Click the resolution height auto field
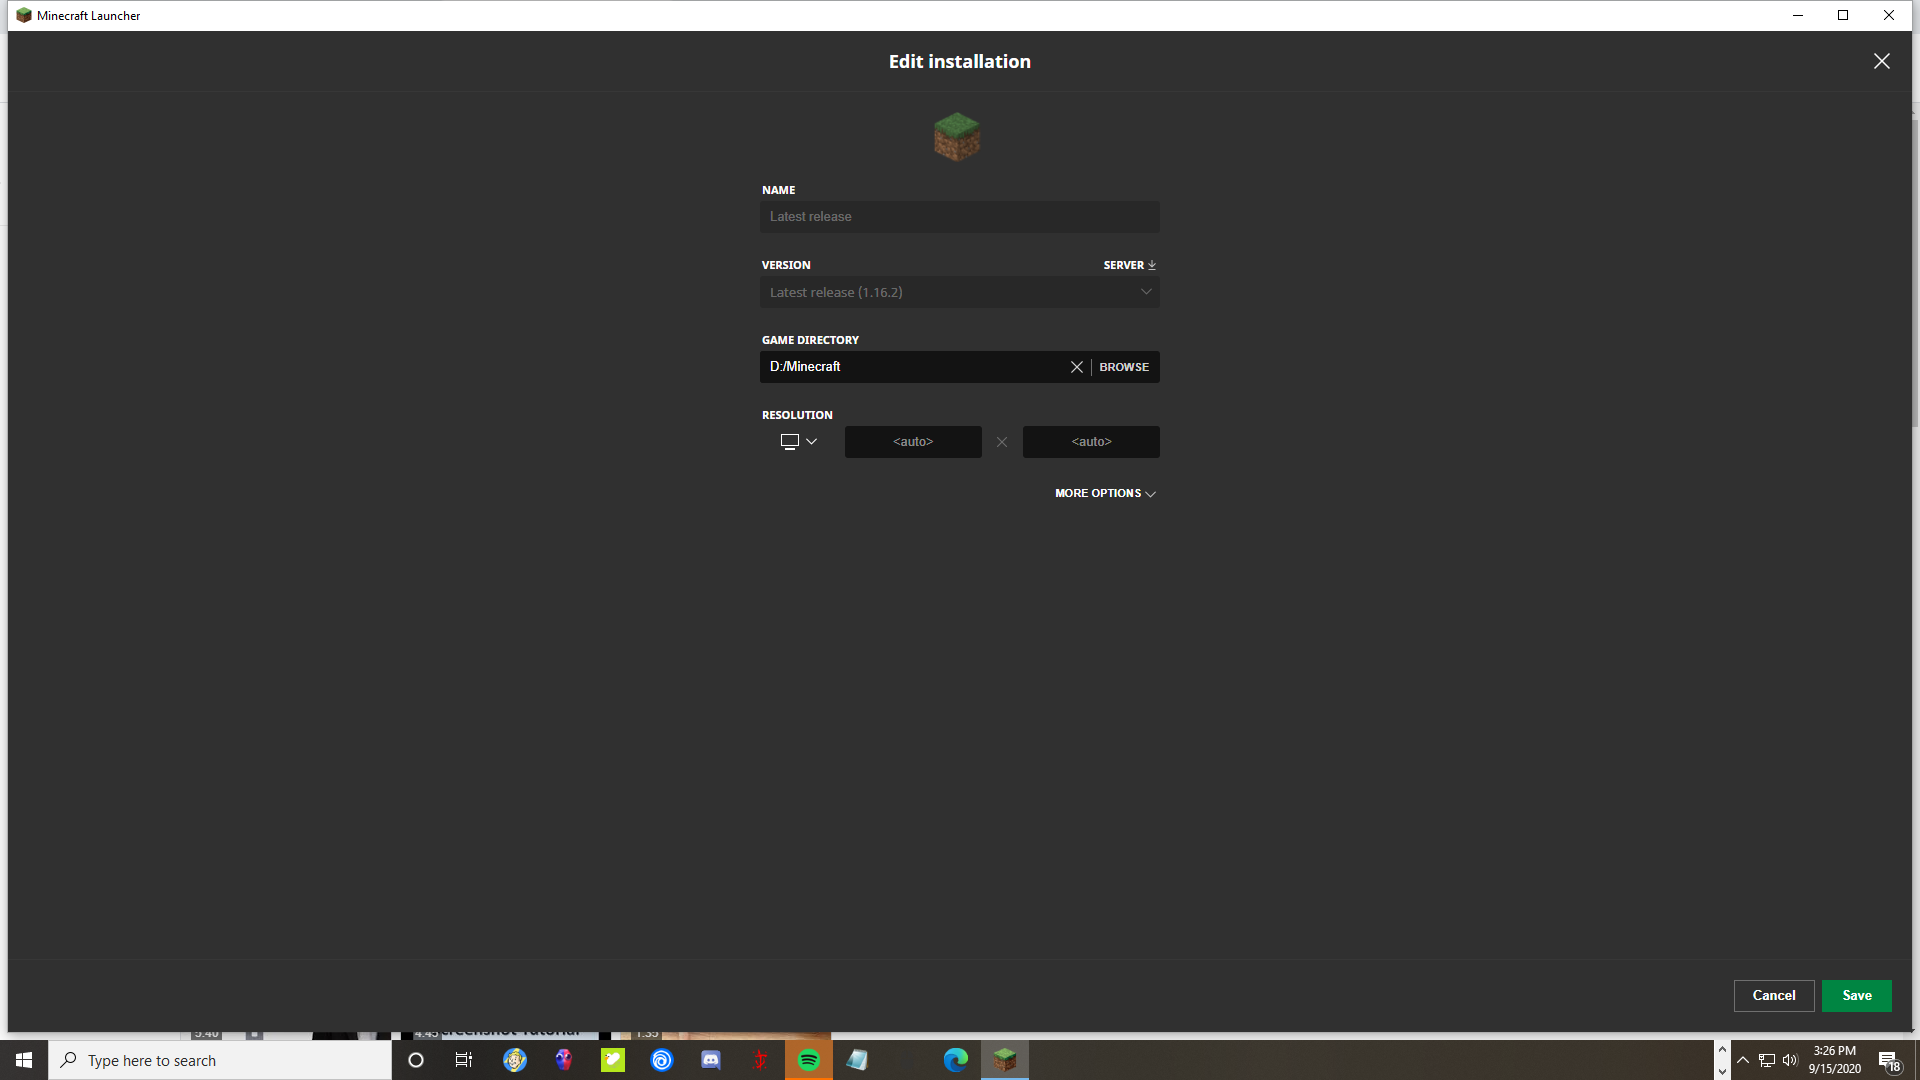The image size is (1920, 1080). pos(1091,442)
